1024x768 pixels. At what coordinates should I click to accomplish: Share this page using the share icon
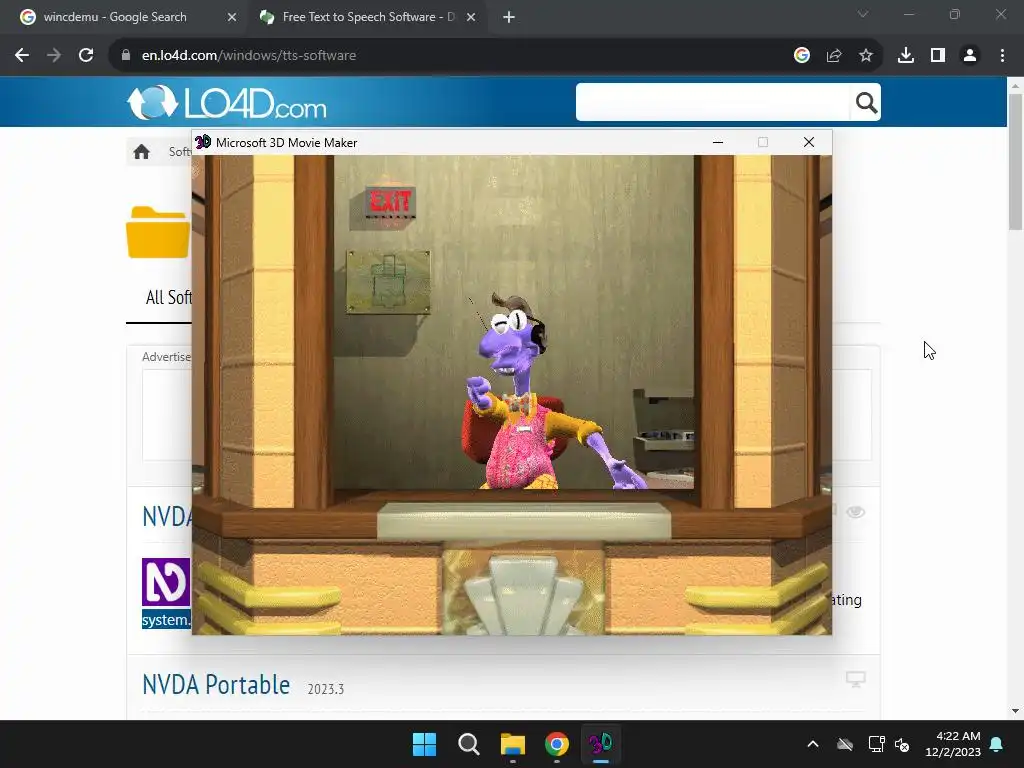834,56
